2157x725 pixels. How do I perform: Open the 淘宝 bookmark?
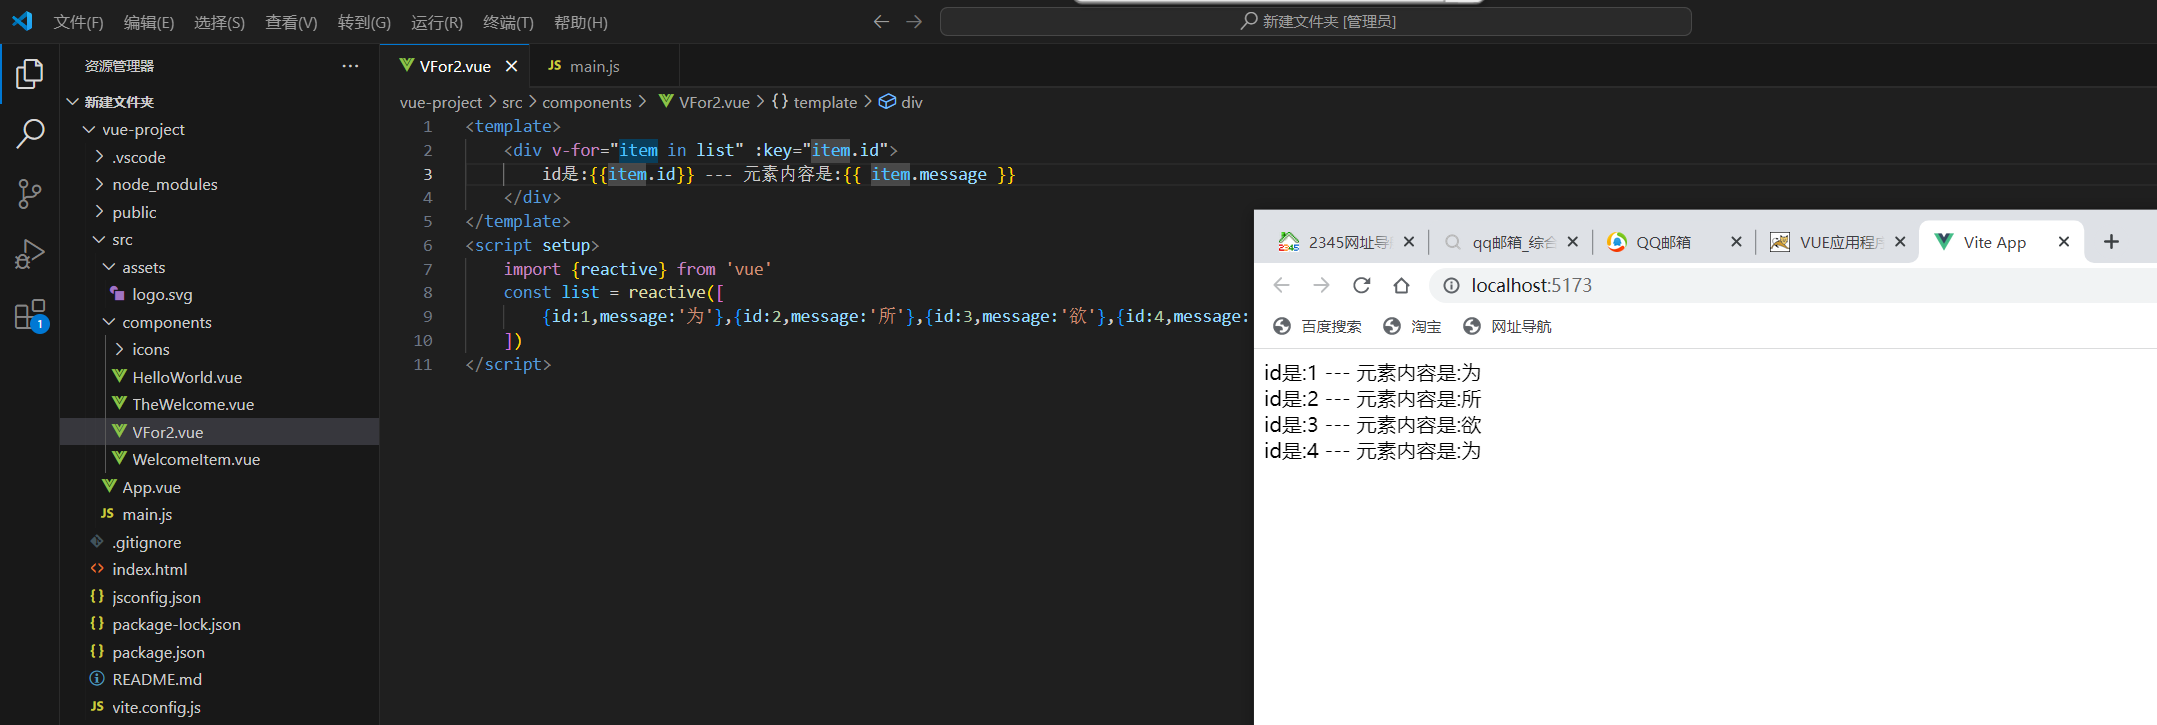pos(1412,327)
